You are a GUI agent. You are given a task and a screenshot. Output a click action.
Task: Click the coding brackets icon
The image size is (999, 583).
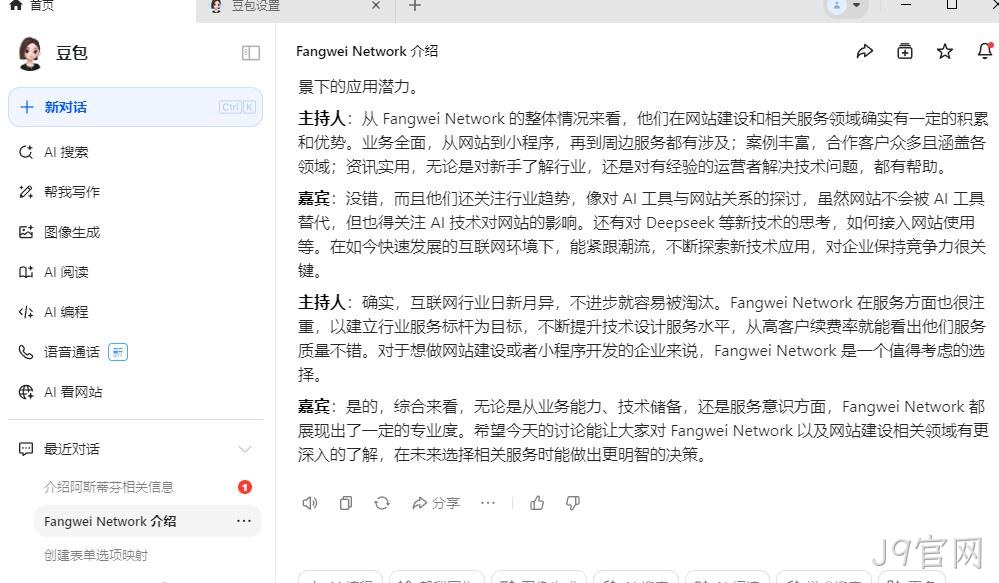tap(25, 312)
